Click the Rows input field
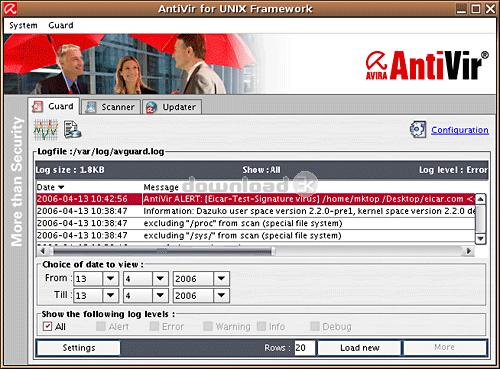 click(304, 348)
